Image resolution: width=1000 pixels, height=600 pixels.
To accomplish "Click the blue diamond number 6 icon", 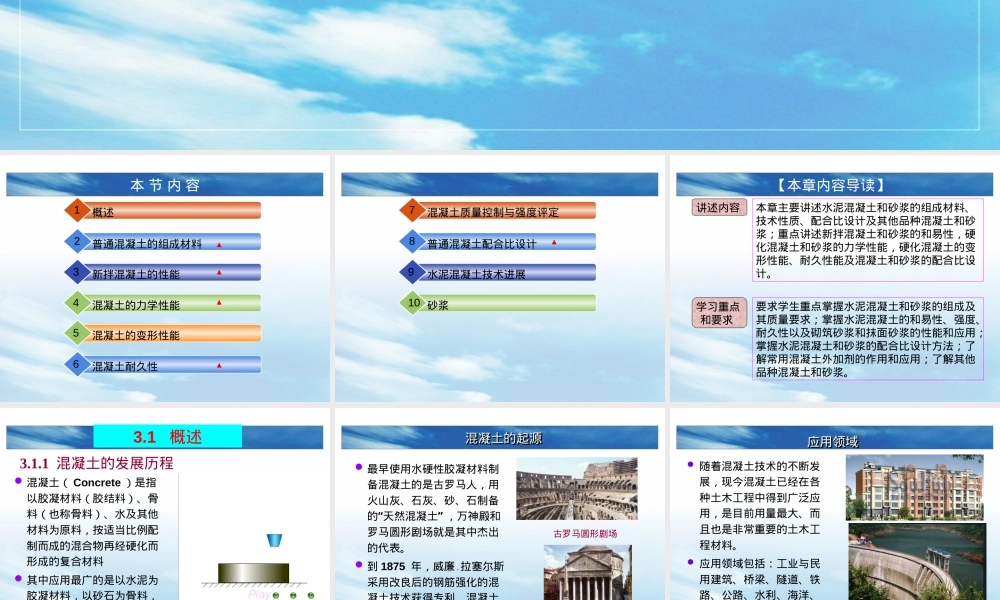I will (x=77, y=364).
